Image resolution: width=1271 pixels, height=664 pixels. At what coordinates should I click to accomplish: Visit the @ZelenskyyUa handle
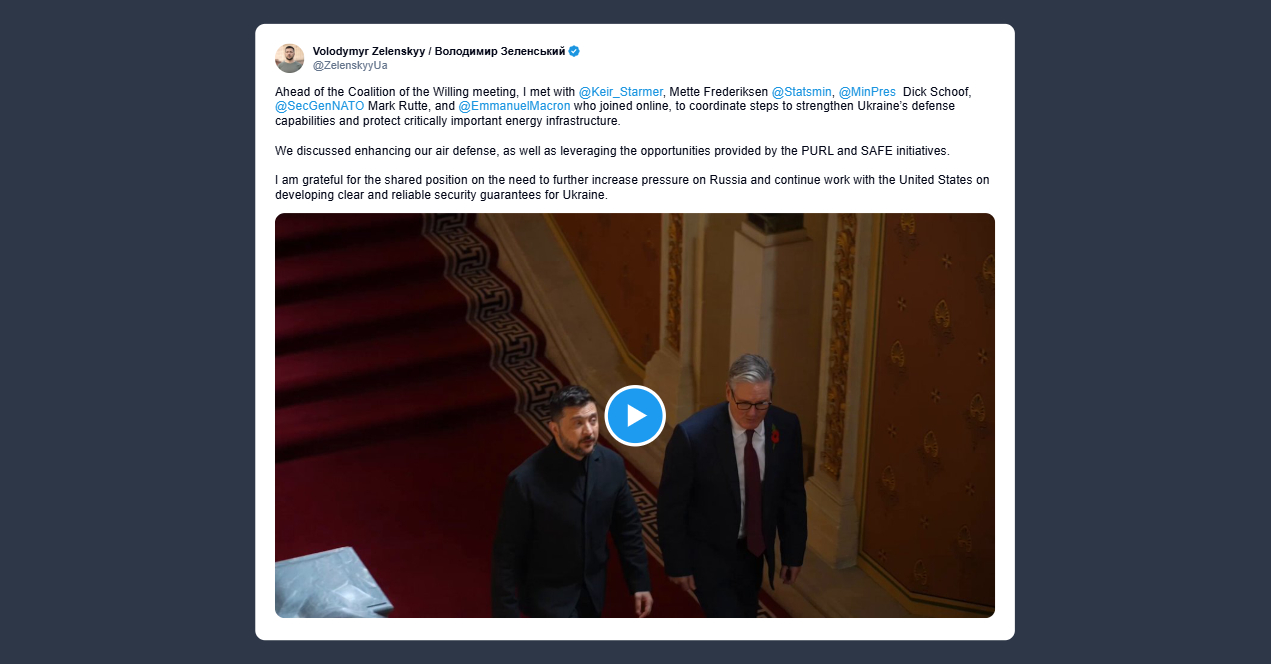[x=350, y=65]
